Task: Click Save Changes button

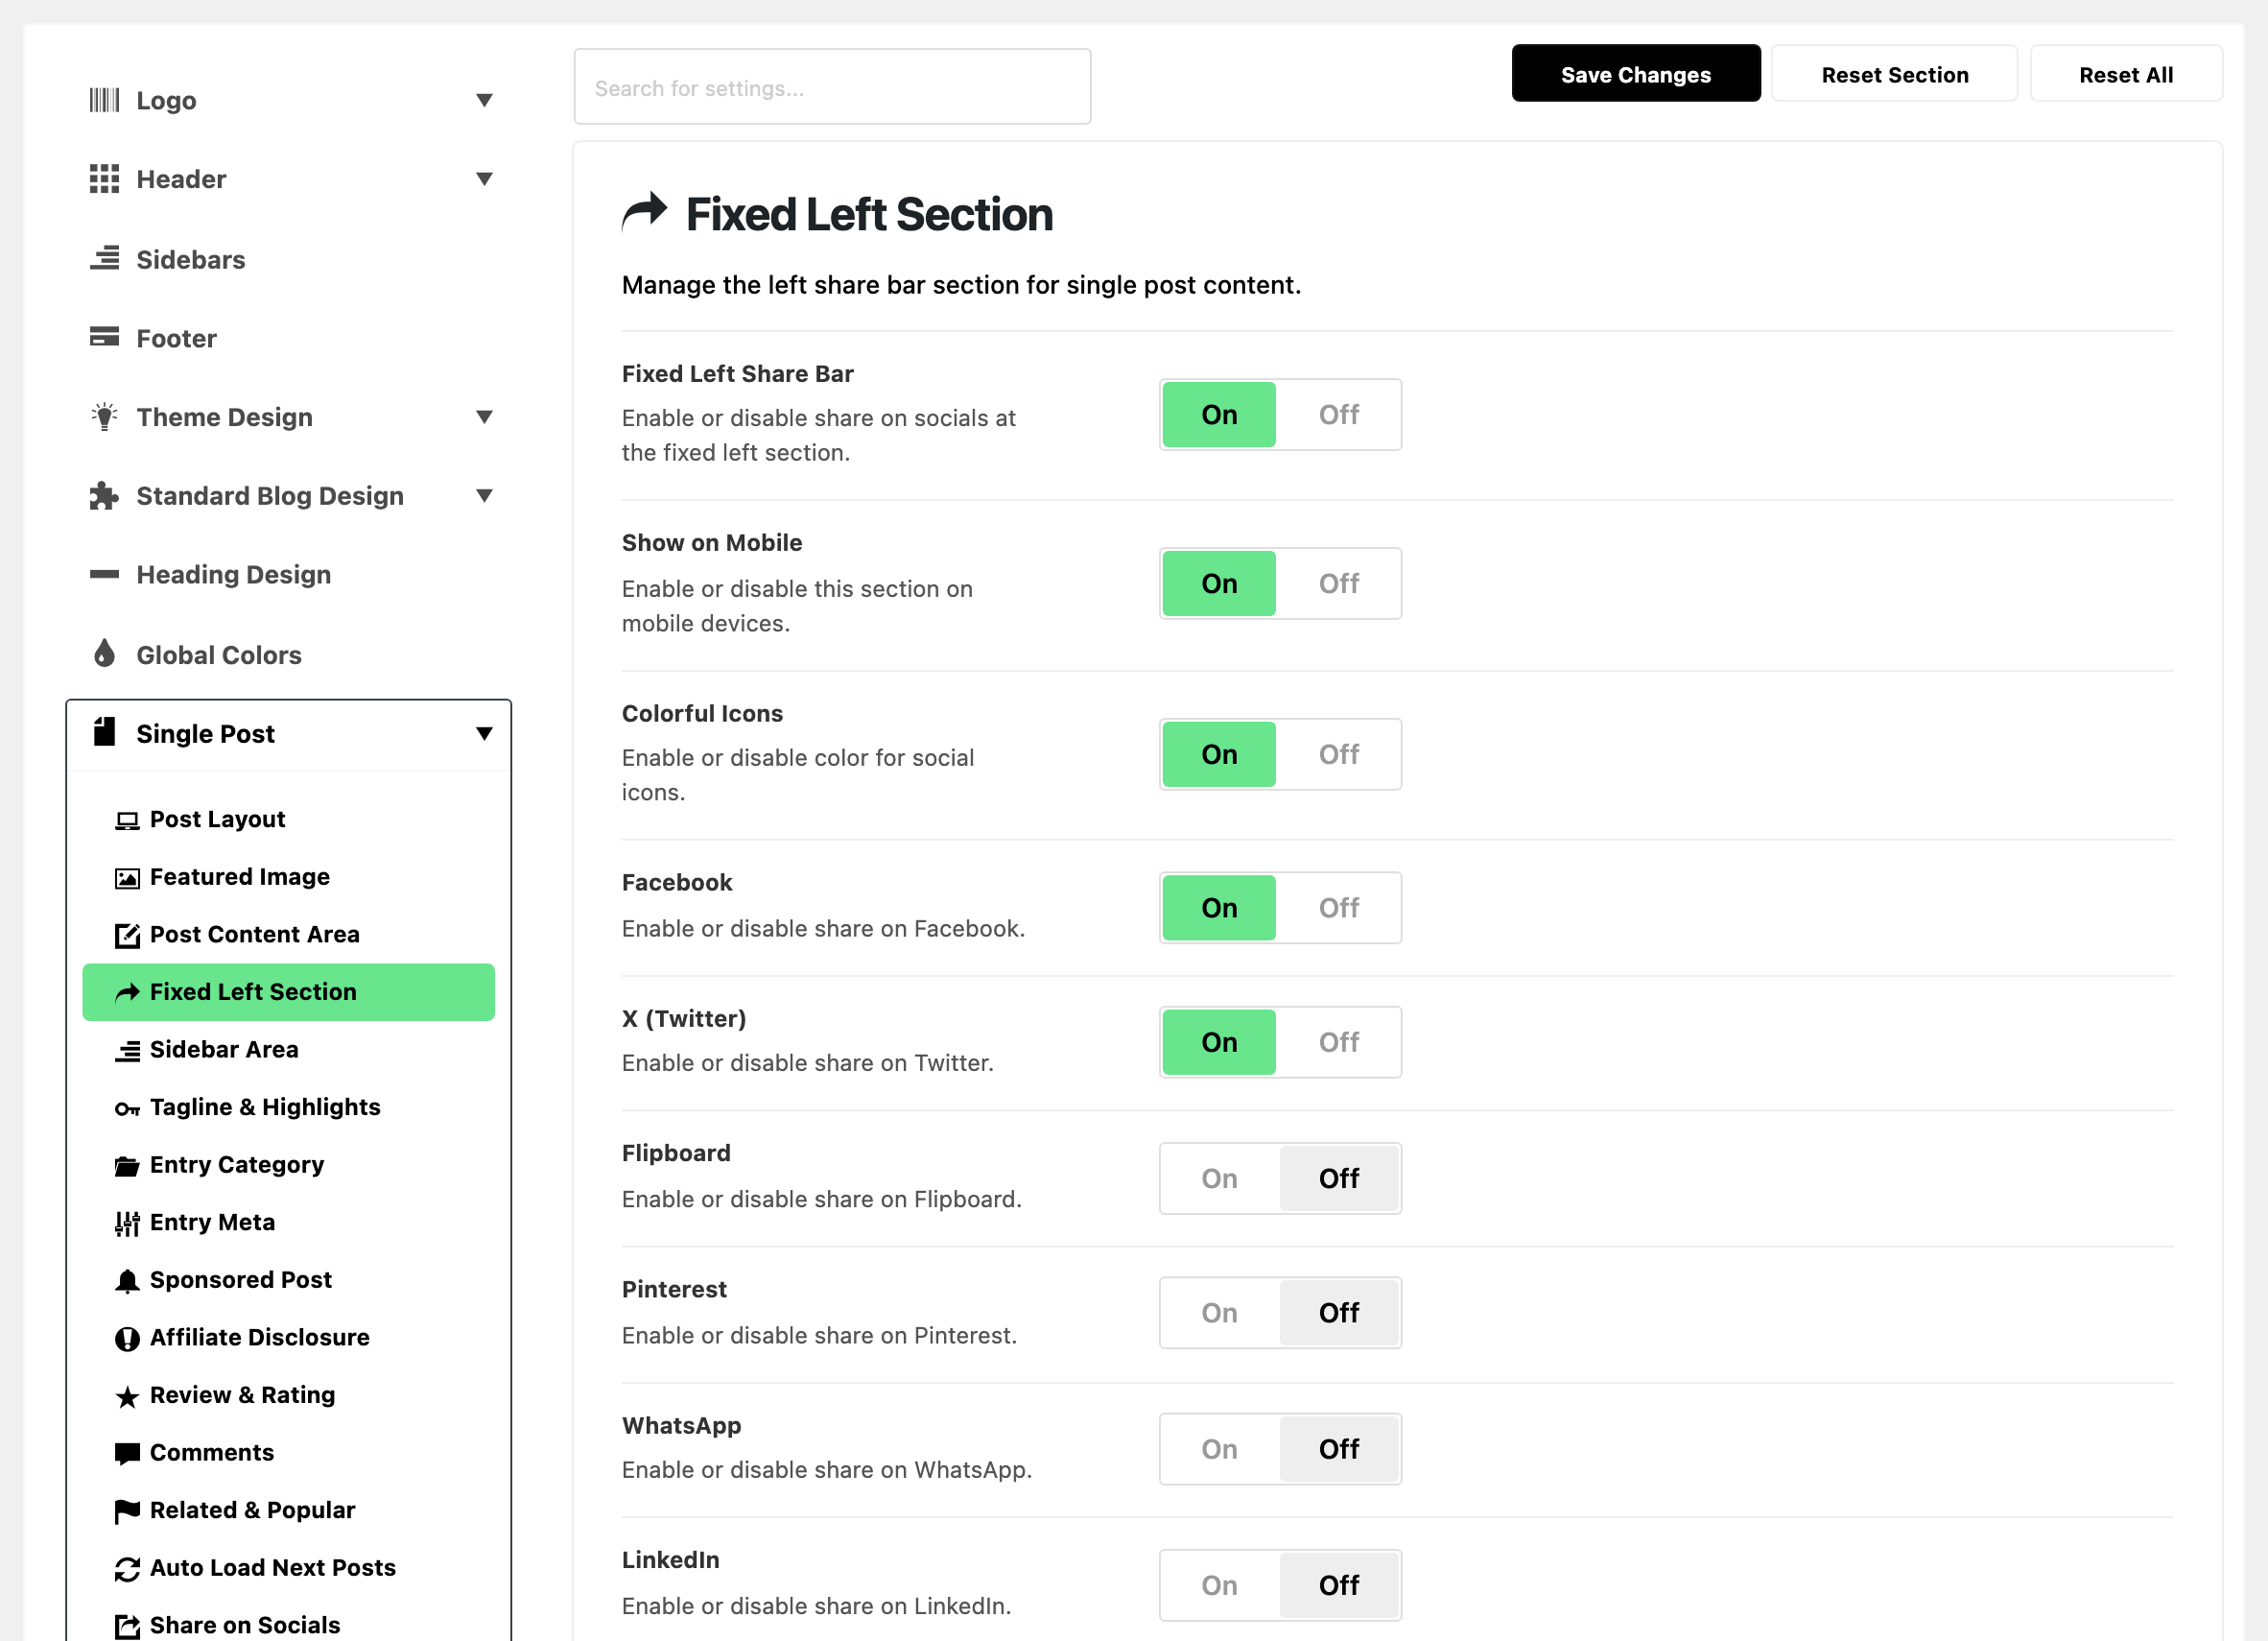Action: tap(1635, 74)
